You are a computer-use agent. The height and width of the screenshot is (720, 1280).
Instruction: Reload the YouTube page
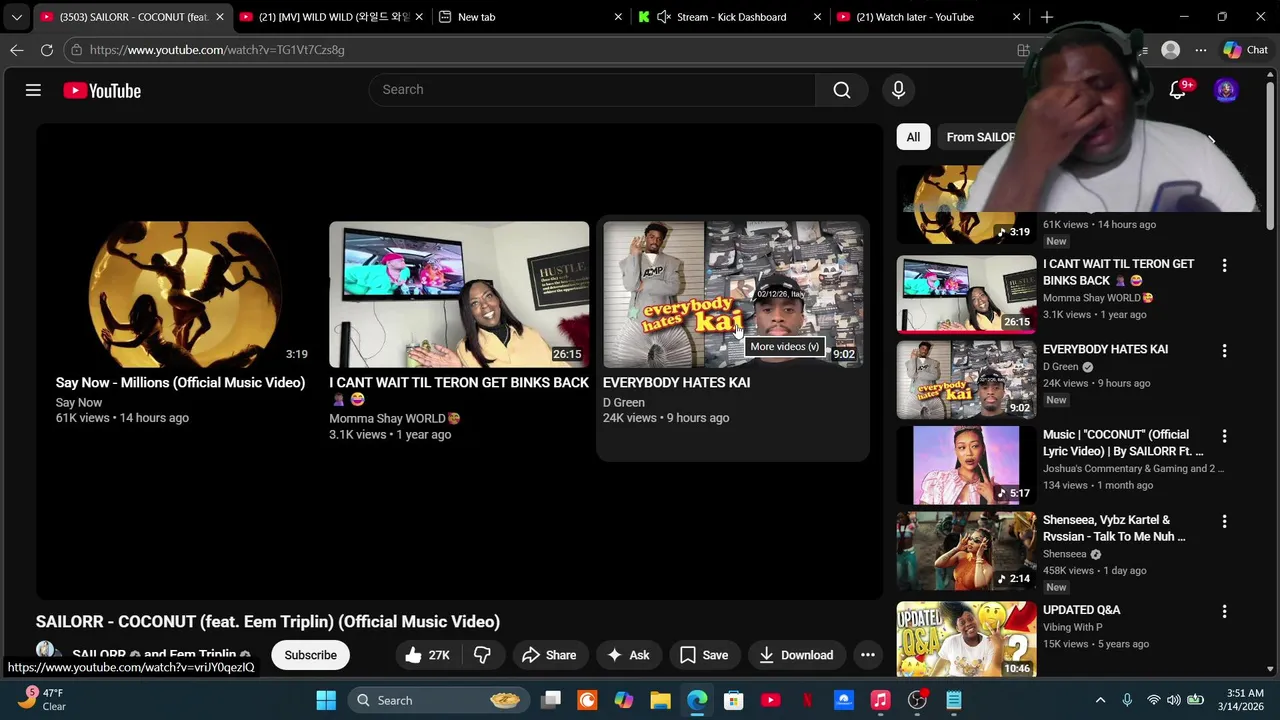47,50
